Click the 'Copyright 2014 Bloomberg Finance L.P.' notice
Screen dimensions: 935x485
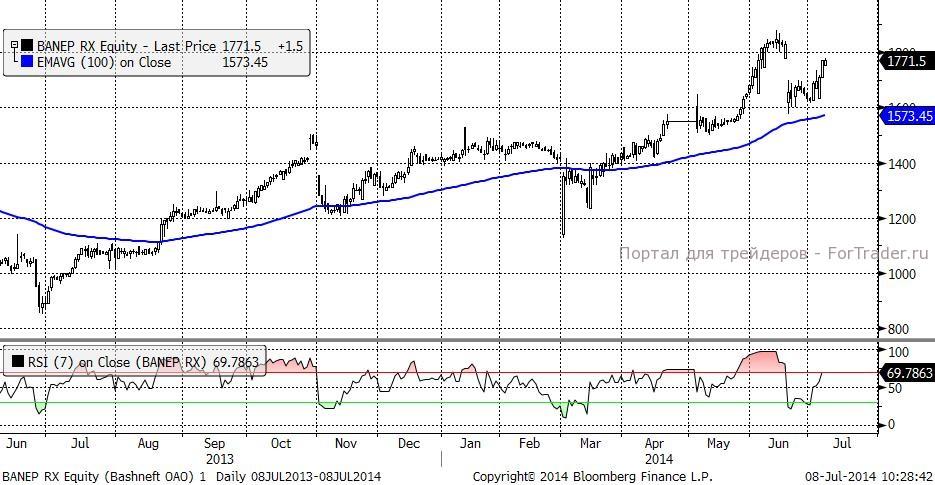tap(593, 477)
